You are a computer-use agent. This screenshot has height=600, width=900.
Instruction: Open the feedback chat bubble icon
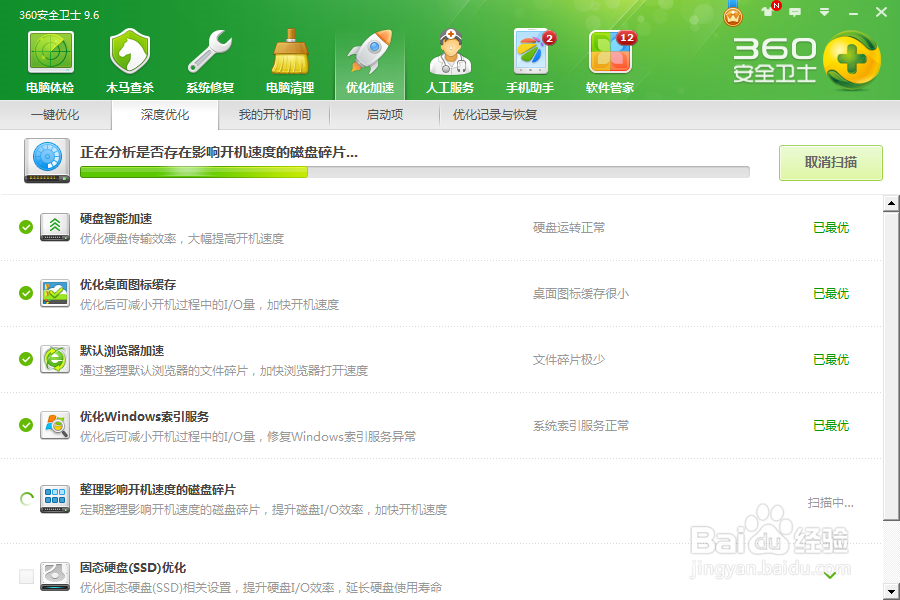(795, 12)
